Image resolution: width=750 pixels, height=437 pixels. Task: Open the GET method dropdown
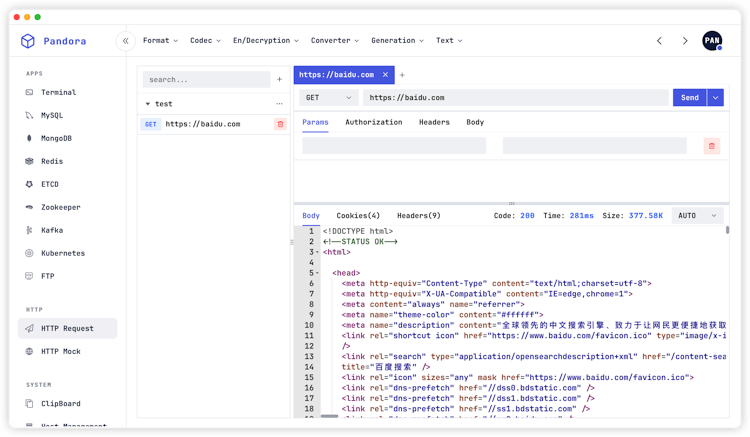tap(329, 98)
